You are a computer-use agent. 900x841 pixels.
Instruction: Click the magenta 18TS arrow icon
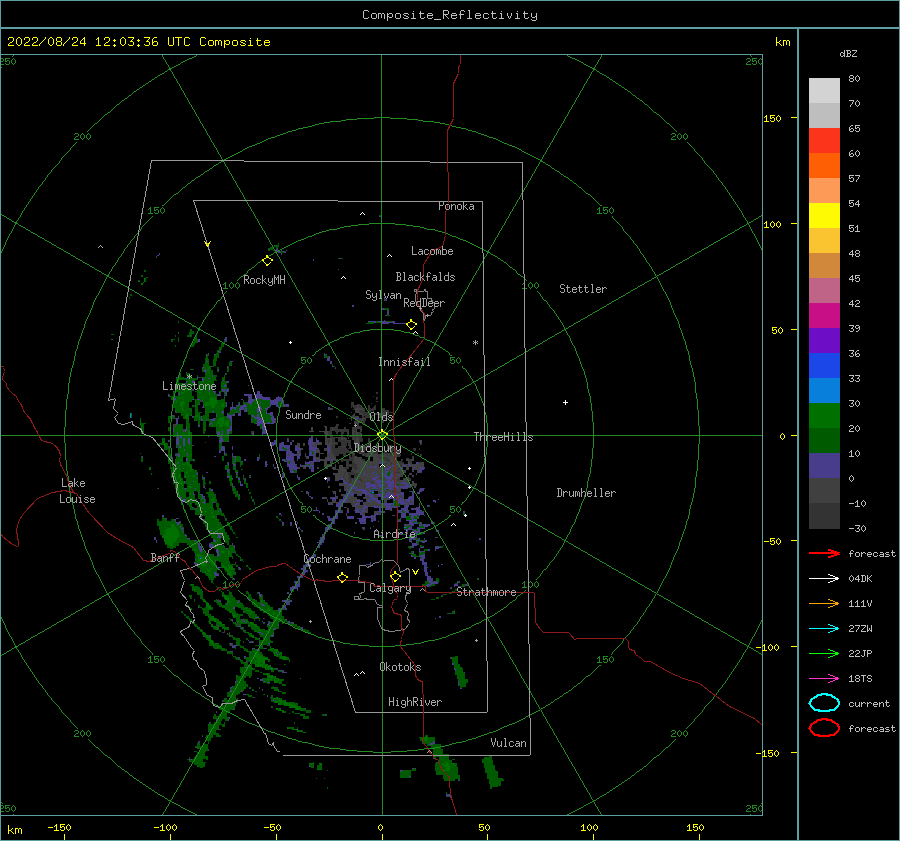pyautogui.click(x=824, y=679)
